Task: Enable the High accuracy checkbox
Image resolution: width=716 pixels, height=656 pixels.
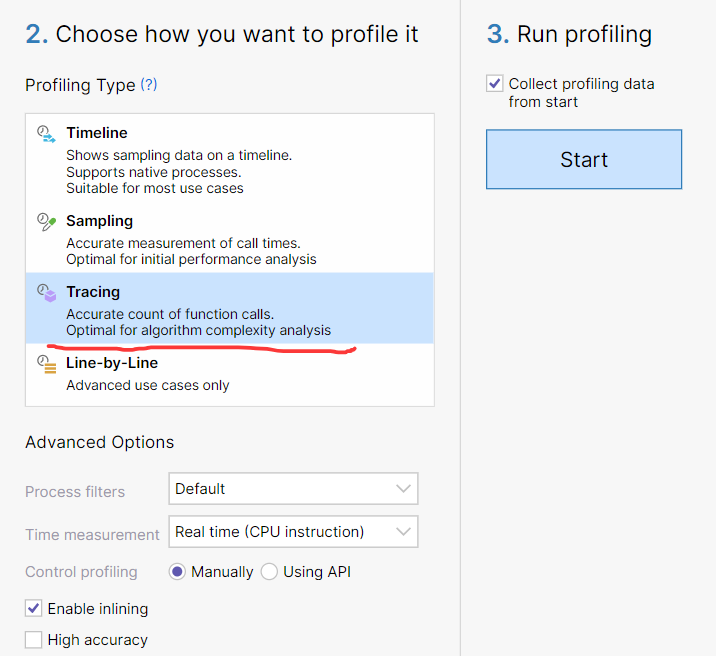Action: click(x=34, y=640)
